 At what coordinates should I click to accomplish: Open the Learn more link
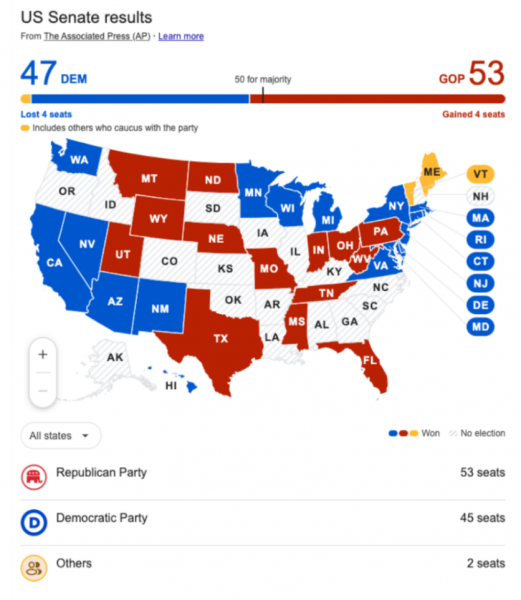pyautogui.click(x=181, y=36)
